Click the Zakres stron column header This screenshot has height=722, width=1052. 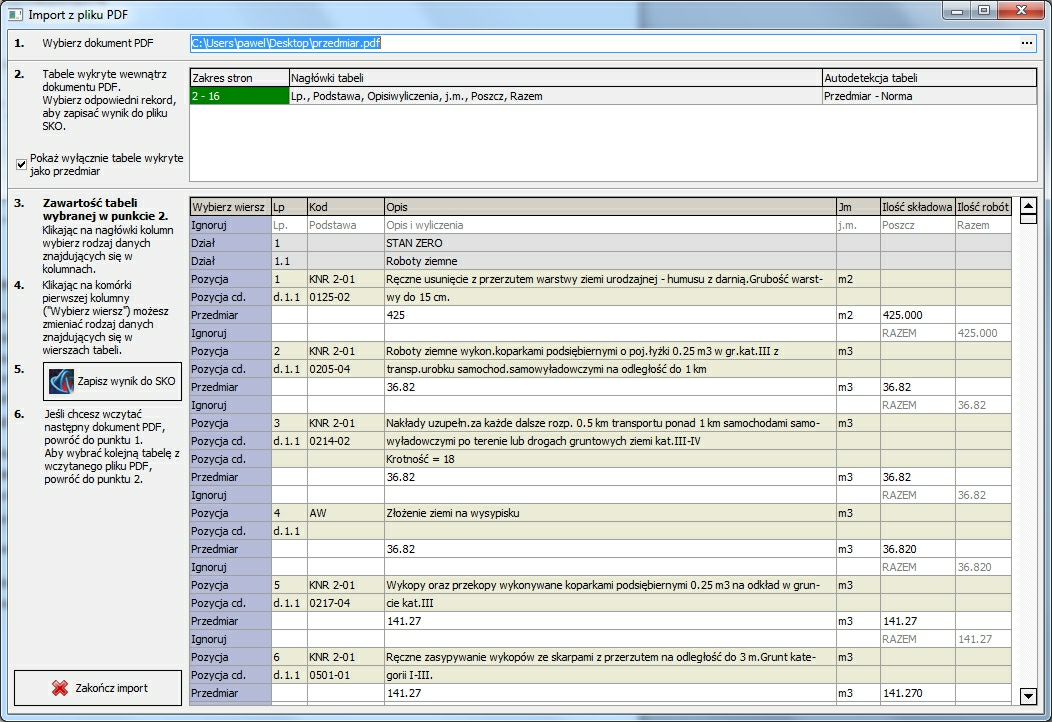[240, 78]
